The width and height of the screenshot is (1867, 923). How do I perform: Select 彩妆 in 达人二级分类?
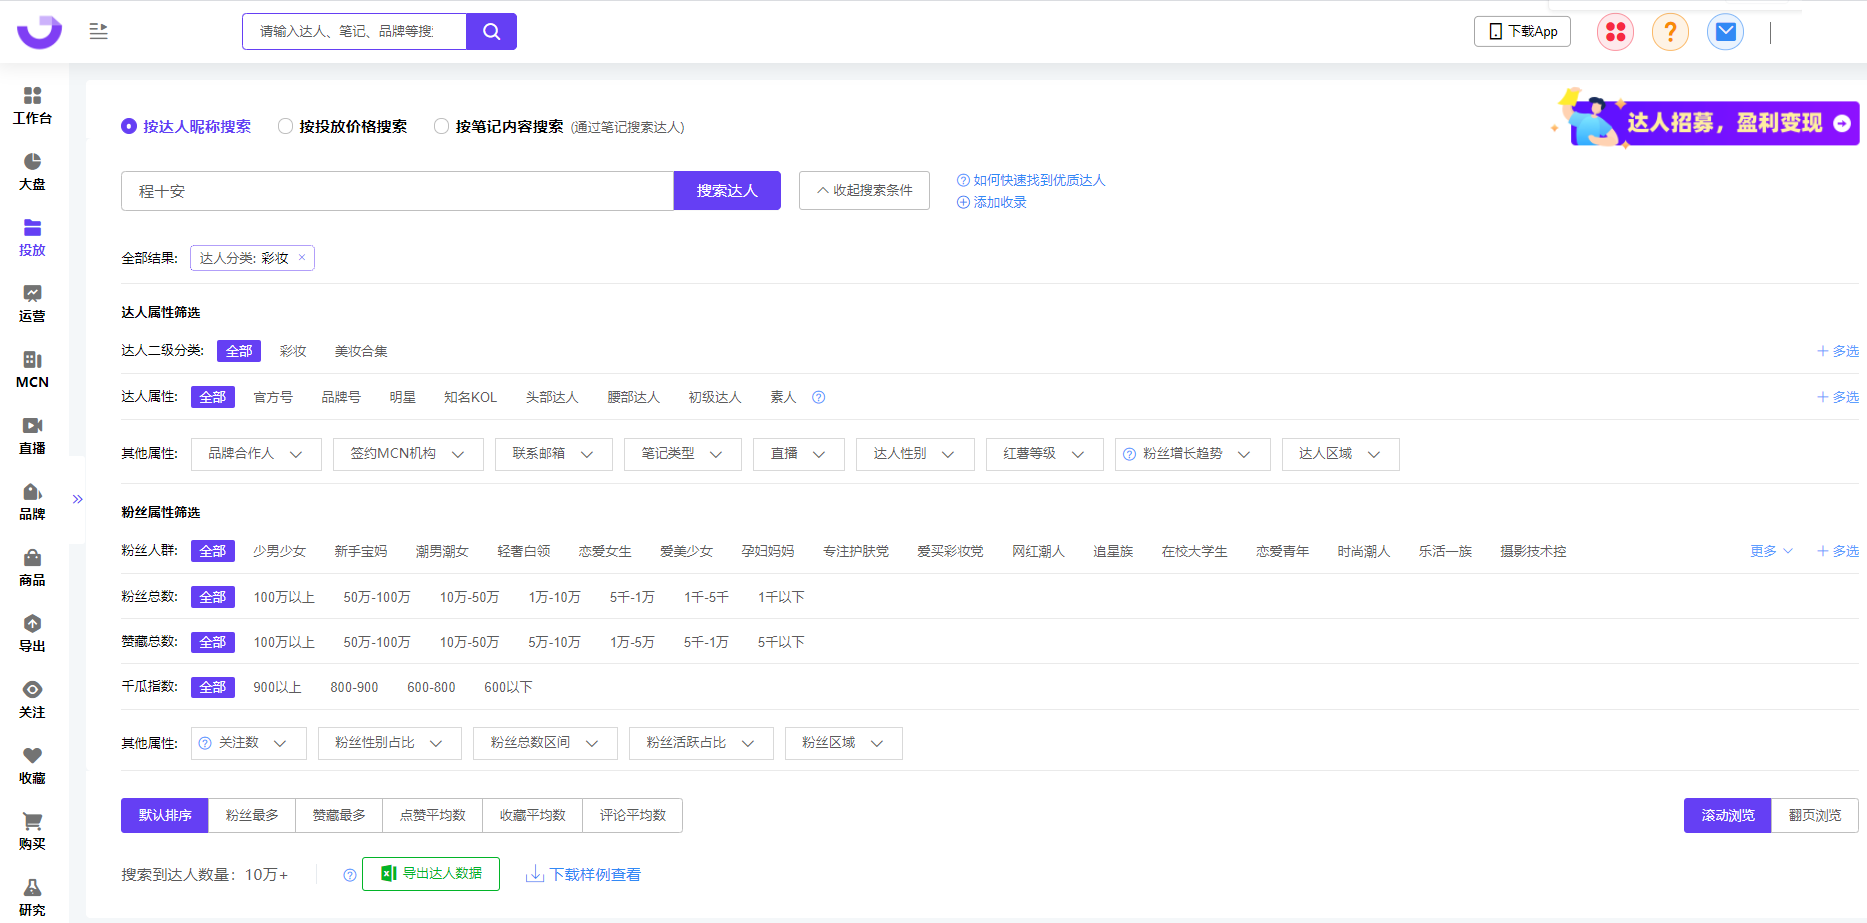point(293,351)
